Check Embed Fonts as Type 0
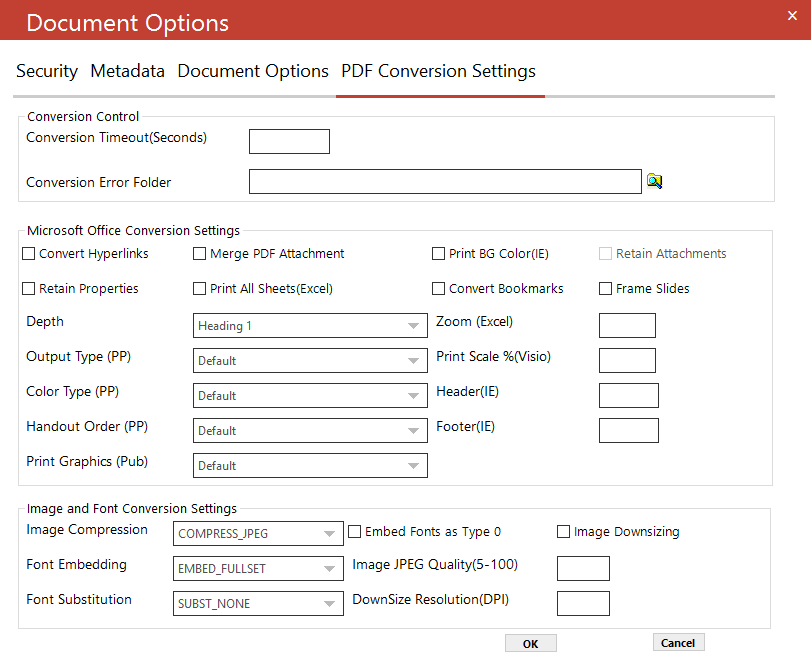 (355, 532)
